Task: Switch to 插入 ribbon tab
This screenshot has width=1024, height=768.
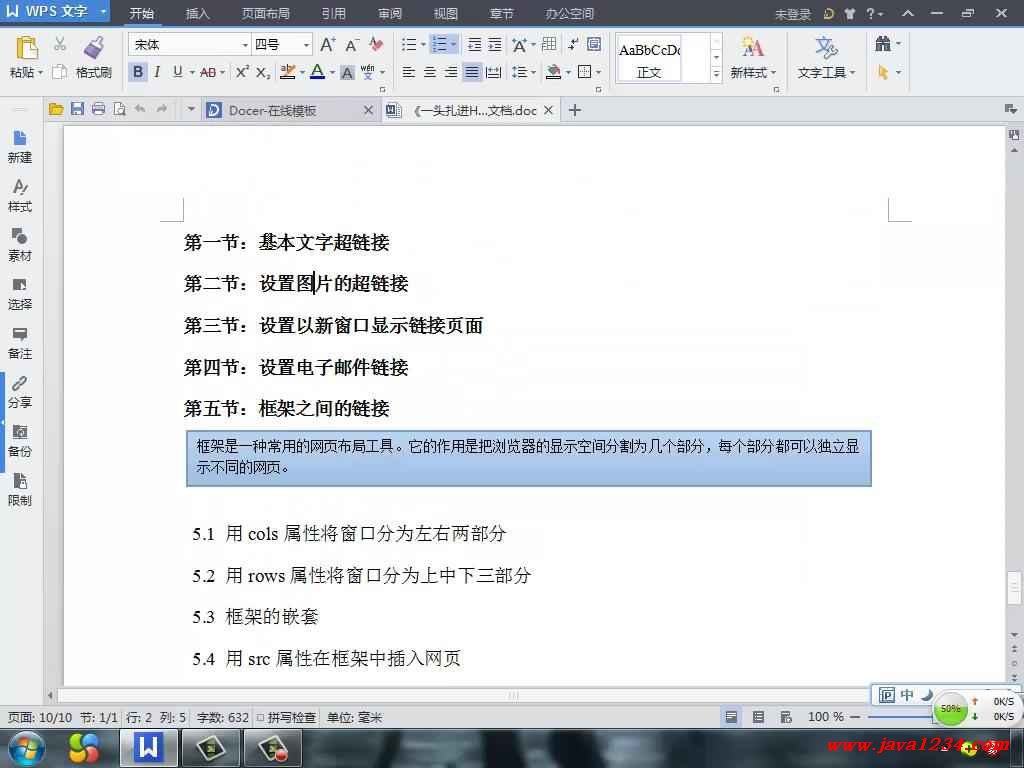Action: pos(197,14)
